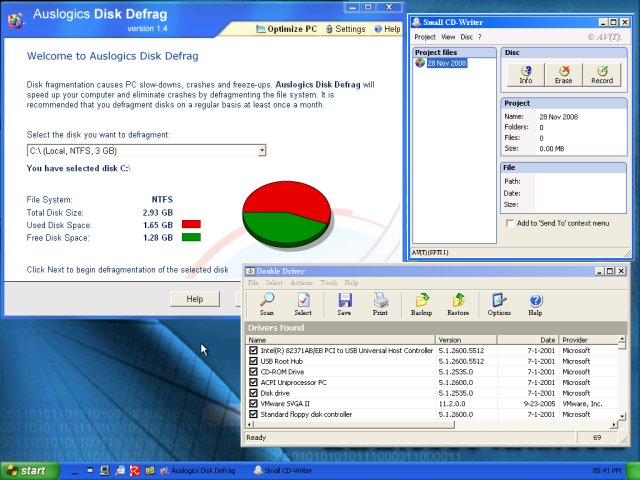Open the Windows Start menu
The width and height of the screenshot is (640, 480).
[x=29, y=471]
